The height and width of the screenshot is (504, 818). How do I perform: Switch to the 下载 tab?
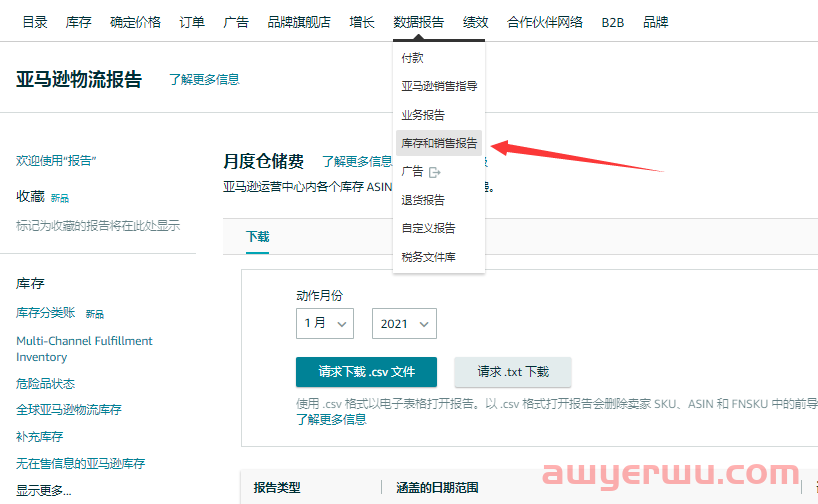tap(258, 237)
